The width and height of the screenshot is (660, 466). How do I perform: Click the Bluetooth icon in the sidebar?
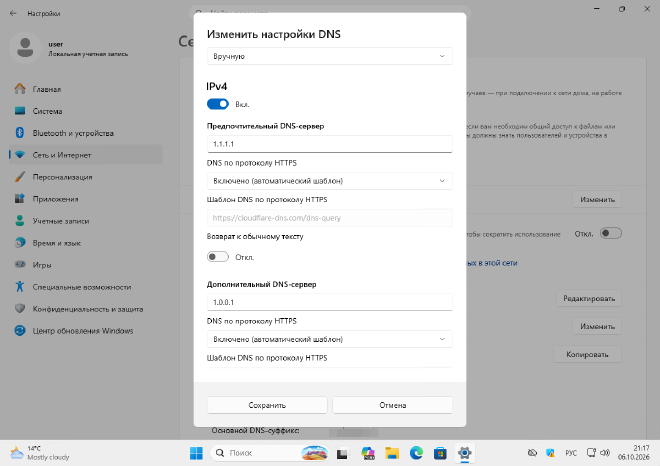click(20, 133)
